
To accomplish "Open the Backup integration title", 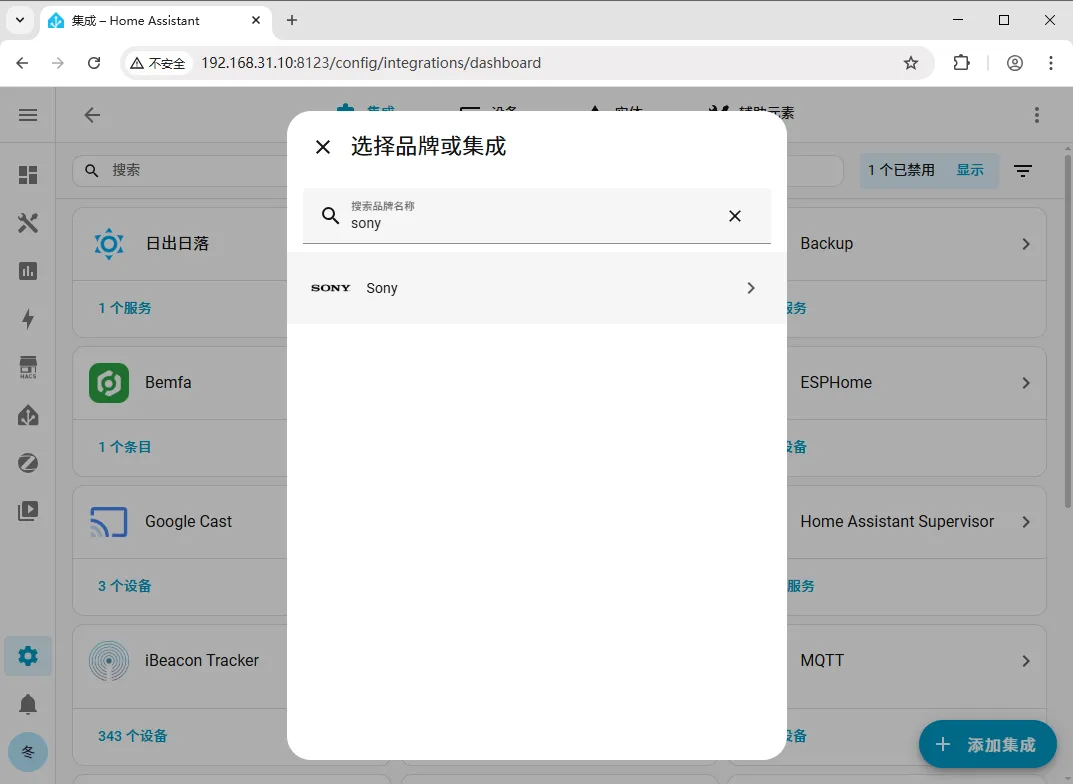I will 827,244.
